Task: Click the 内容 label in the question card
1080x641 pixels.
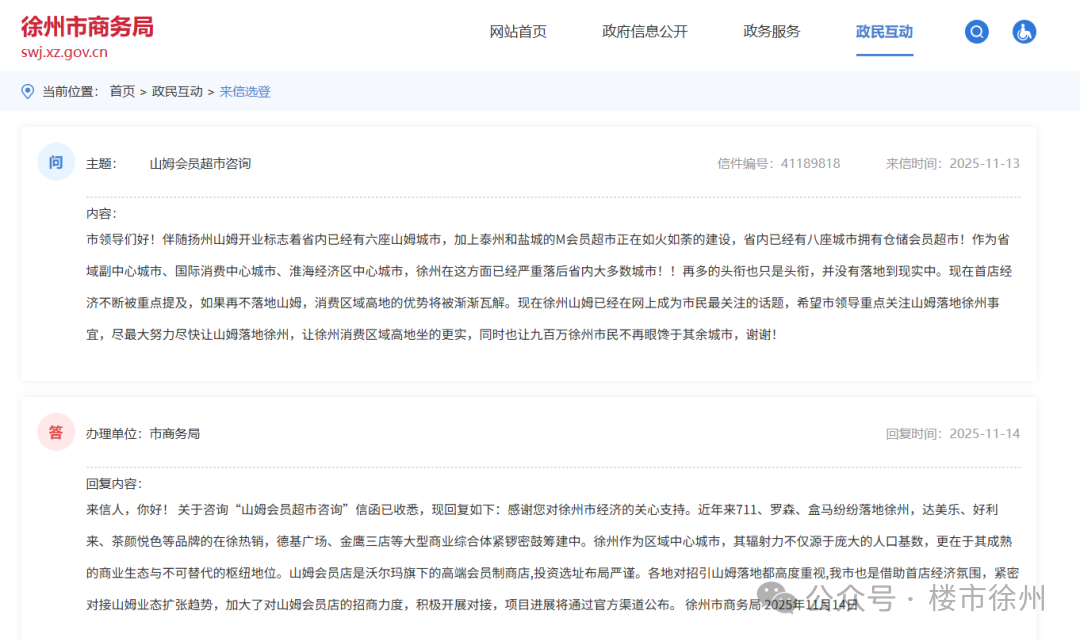Action: point(101,214)
